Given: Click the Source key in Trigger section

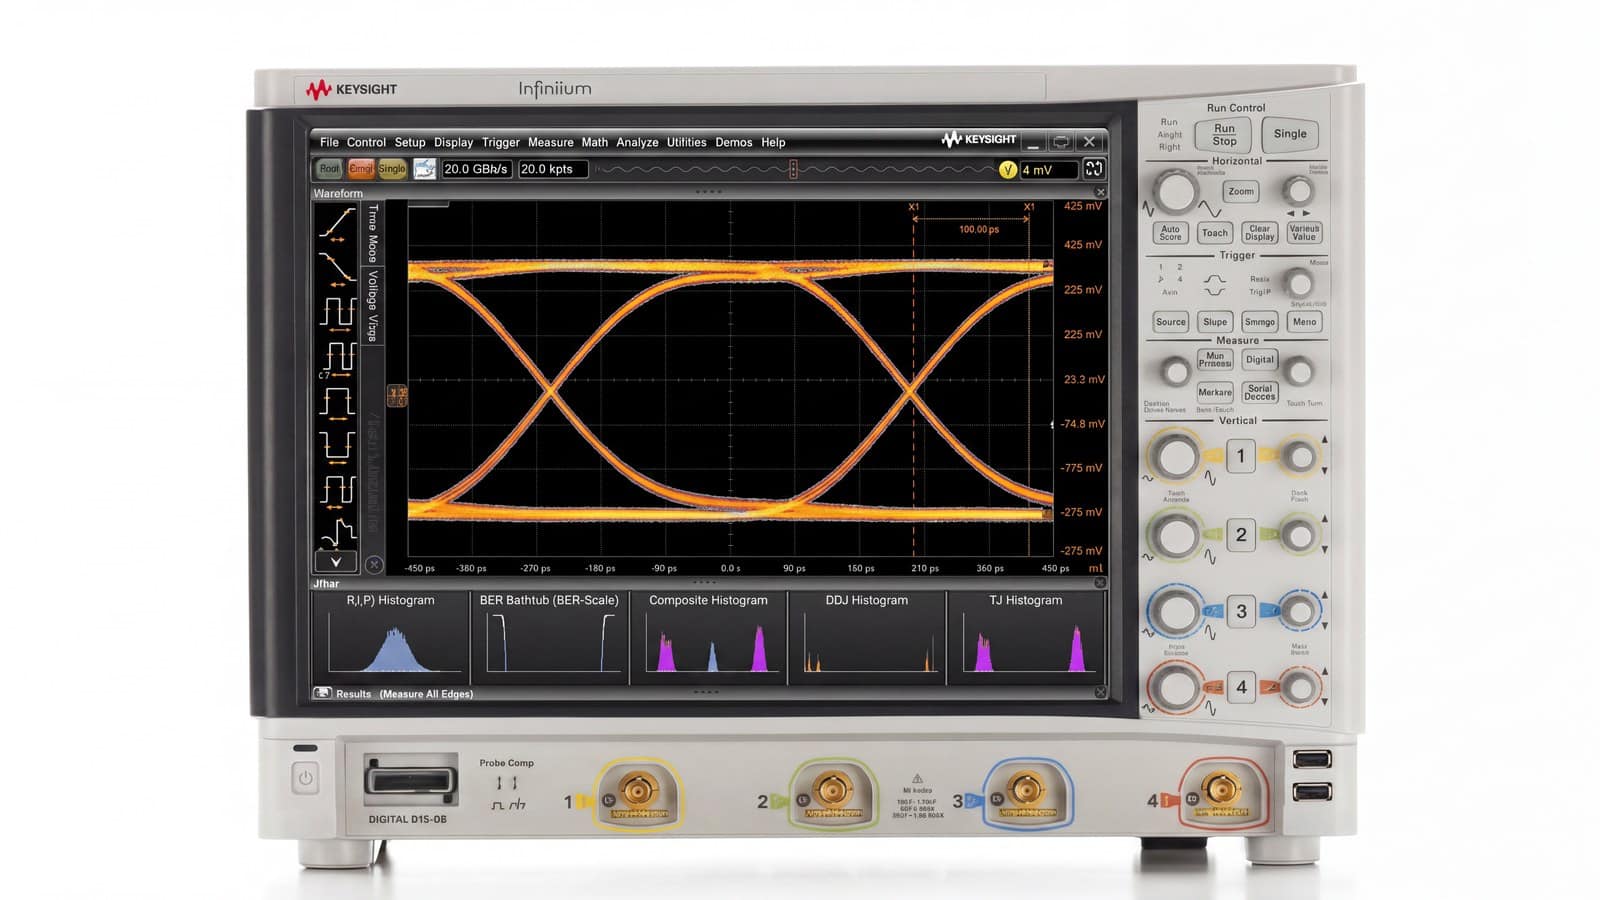Looking at the screenshot, I should point(1171,322).
